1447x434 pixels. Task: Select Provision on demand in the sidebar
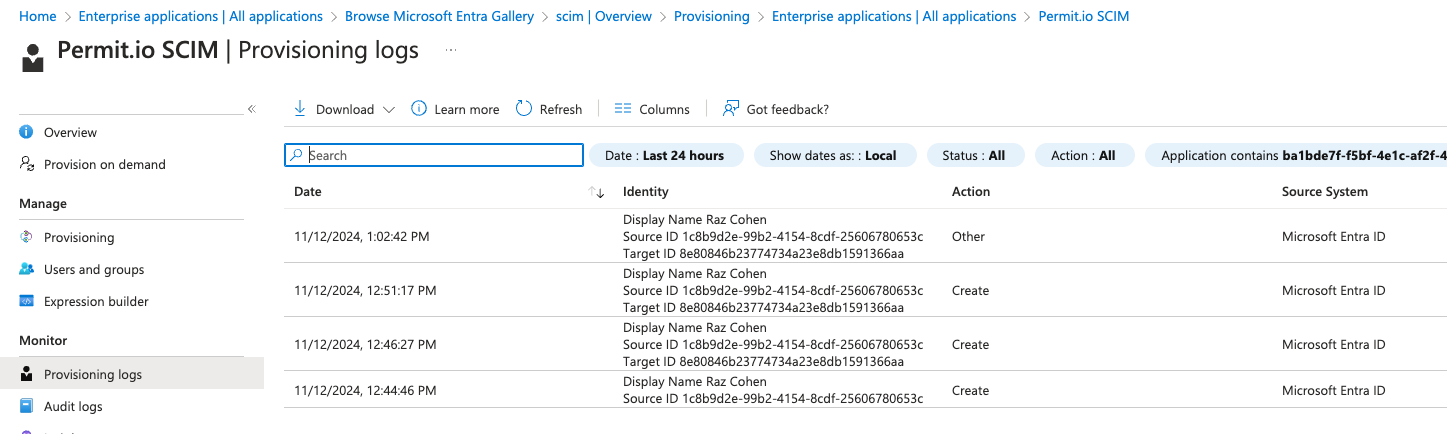point(104,165)
